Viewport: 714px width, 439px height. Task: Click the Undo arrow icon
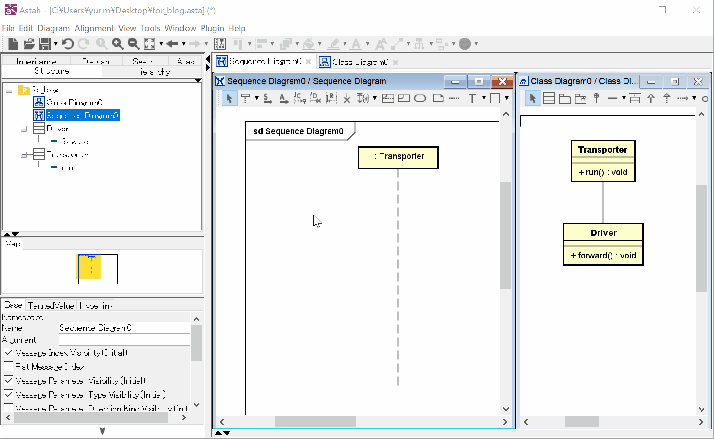pos(67,44)
